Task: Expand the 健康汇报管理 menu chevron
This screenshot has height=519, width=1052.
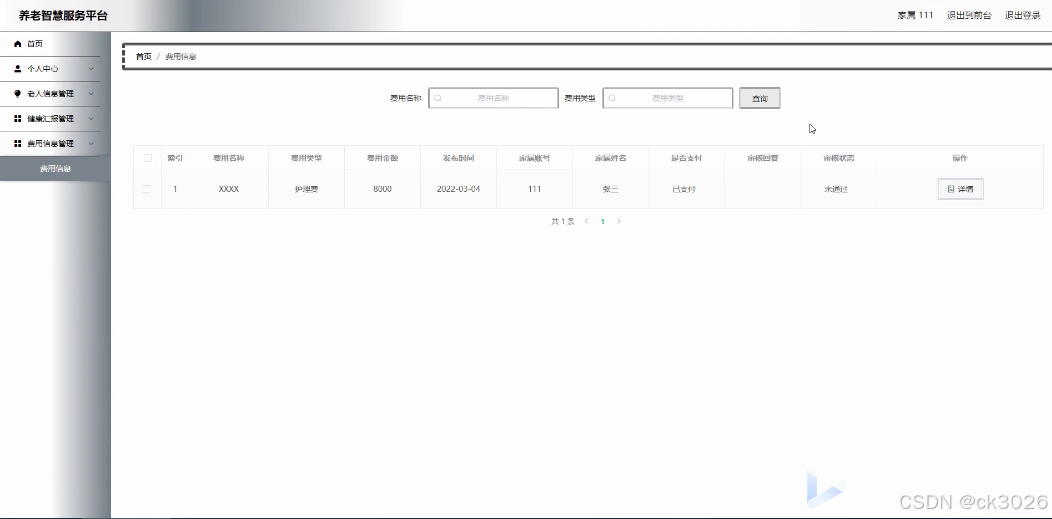Action: click(x=91, y=119)
